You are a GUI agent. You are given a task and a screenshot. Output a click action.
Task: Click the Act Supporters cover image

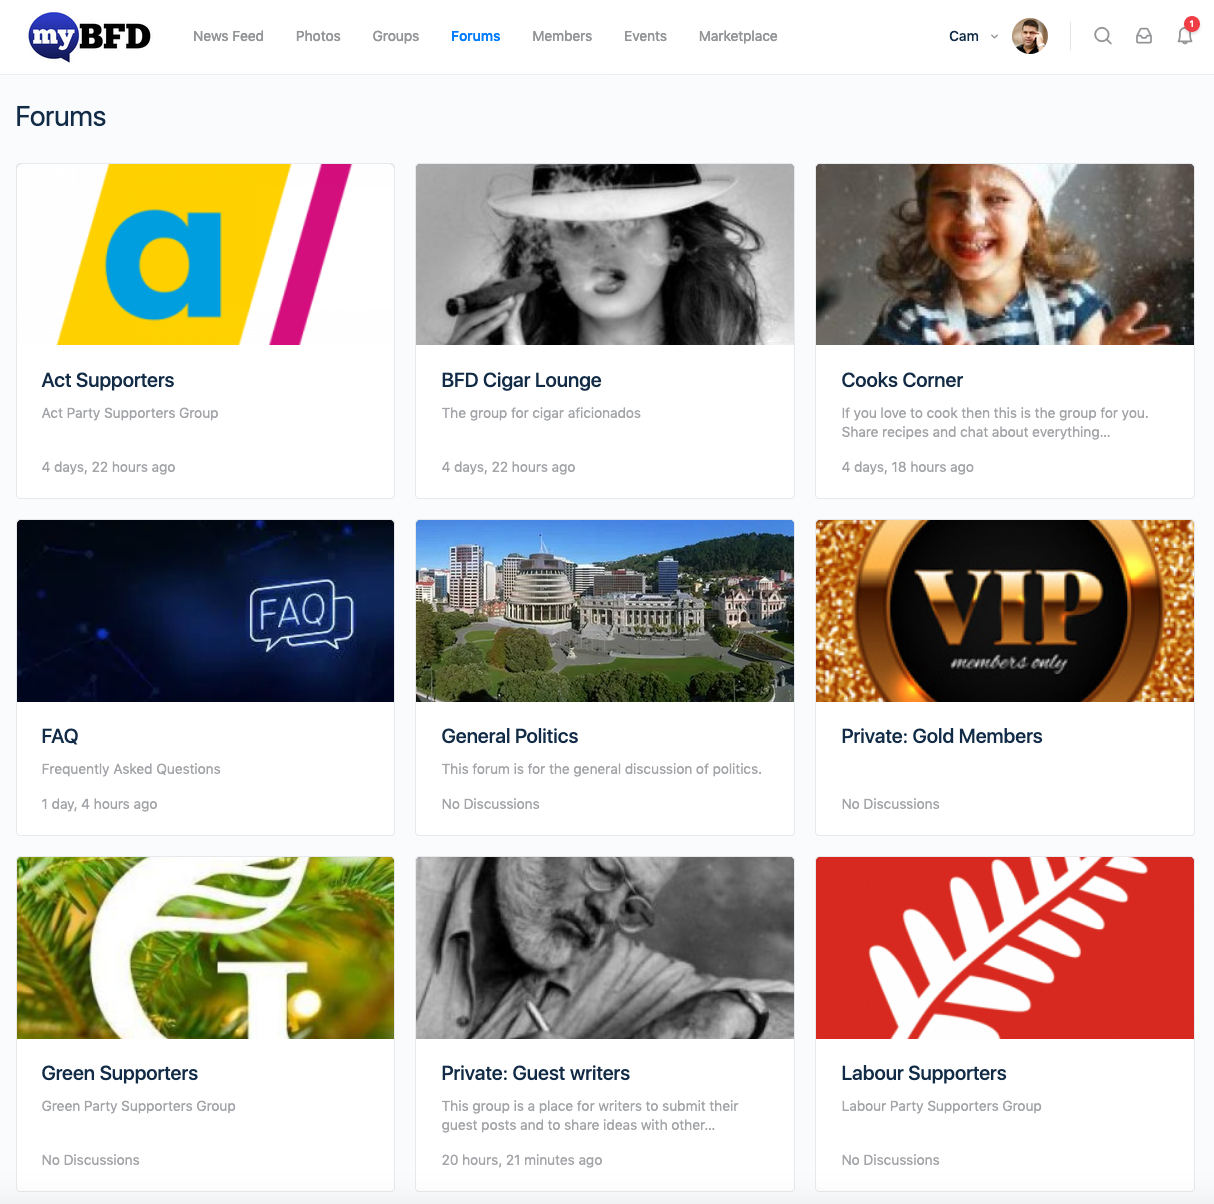coord(205,254)
